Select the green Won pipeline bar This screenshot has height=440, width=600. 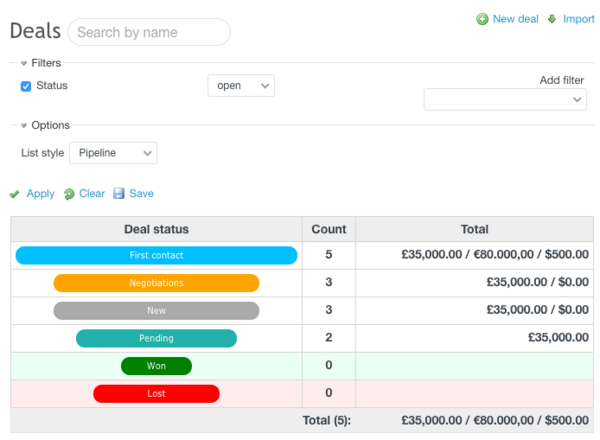(156, 366)
